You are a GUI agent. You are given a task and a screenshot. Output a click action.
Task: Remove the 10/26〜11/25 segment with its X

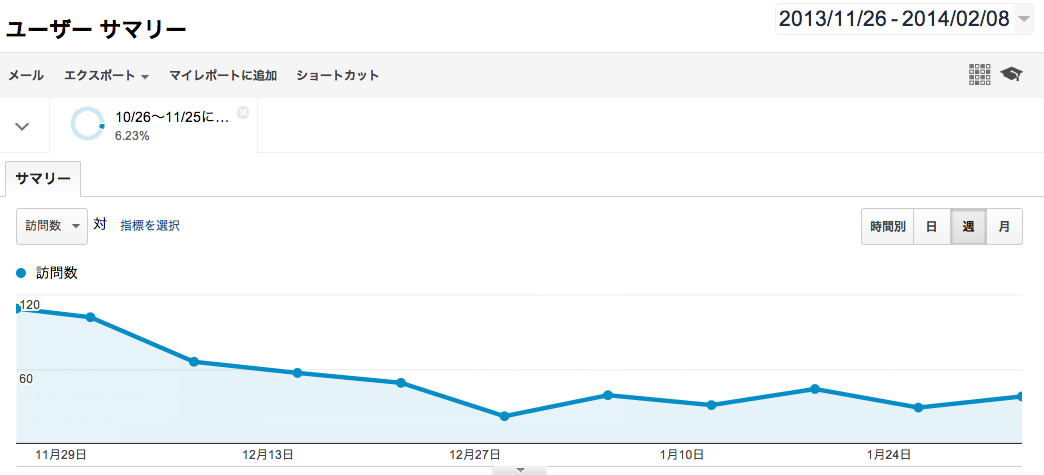point(243,112)
